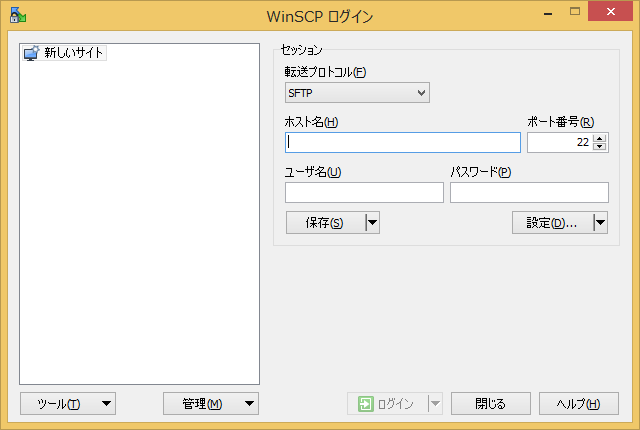Click the WinSCP app icon in title bar

tap(17, 16)
